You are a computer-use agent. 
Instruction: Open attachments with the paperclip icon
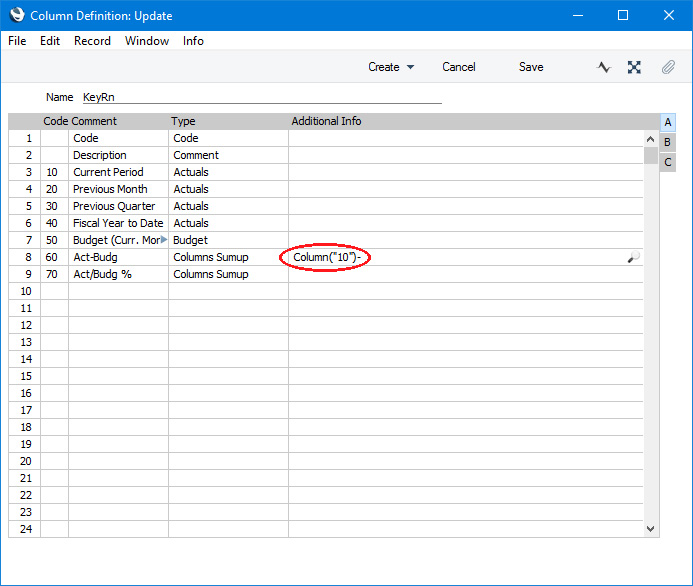coord(668,67)
